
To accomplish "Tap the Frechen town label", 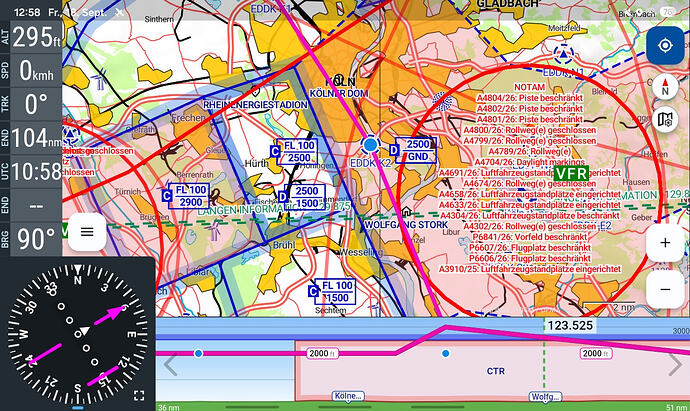I will click(x=188, y=118).
